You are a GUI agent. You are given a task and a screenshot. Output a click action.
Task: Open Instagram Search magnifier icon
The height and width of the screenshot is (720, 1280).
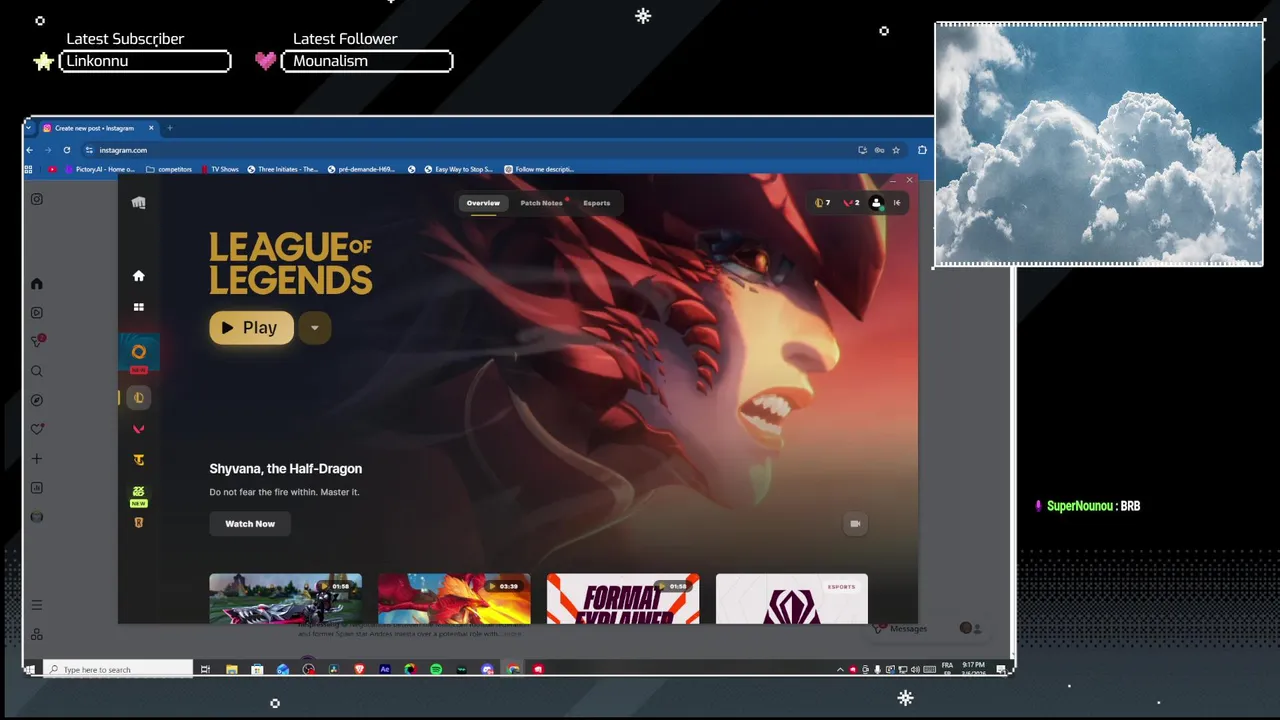pyautogui.click(x=37, y=371)
